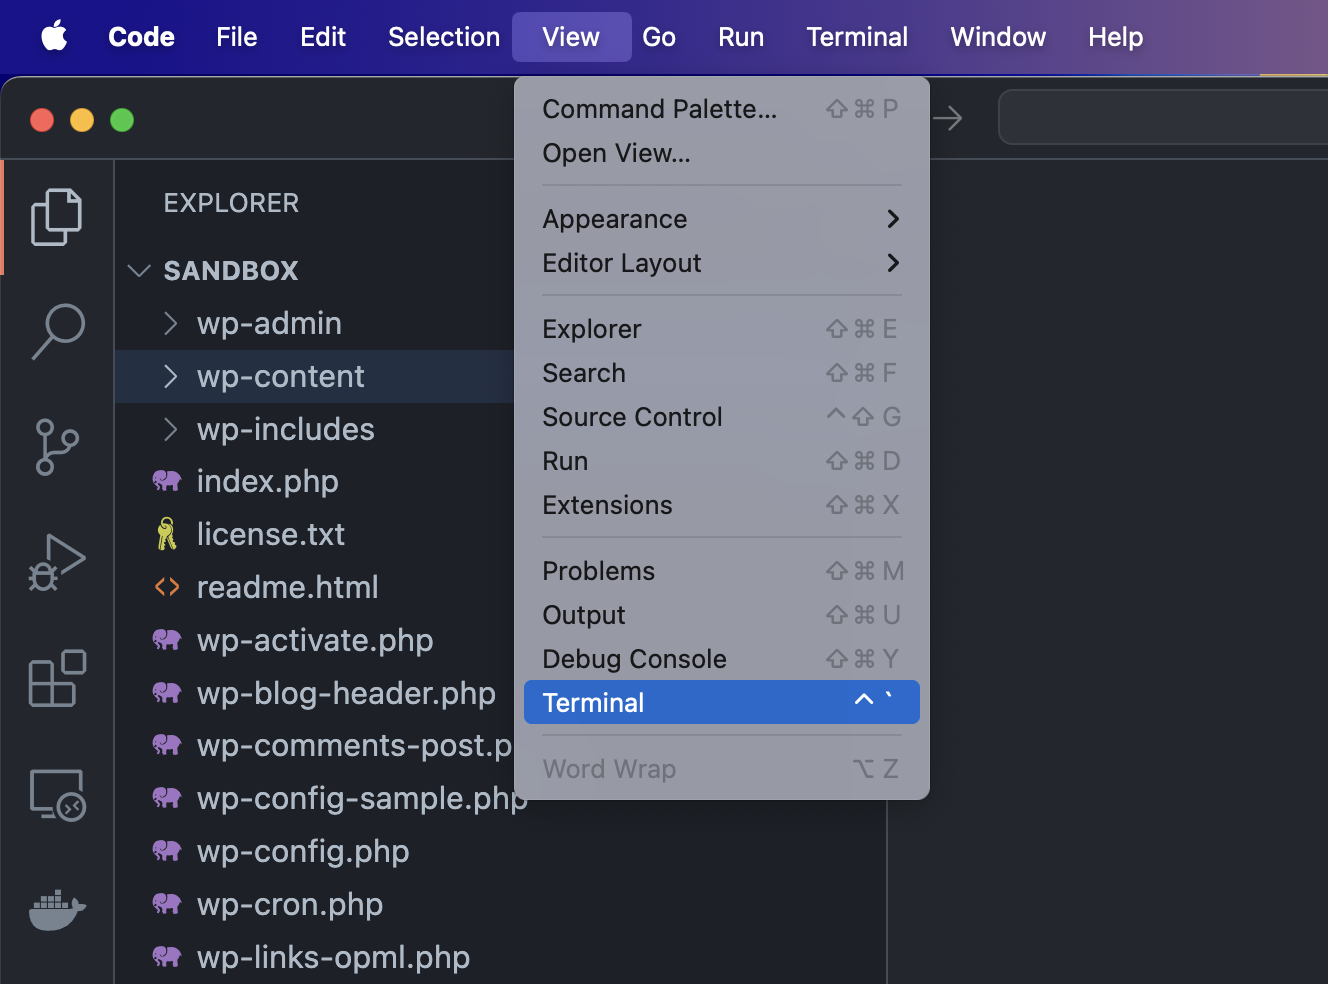Show the Output panel from menu
This screenshot has height=984, width=1328.
(x=721, y=615)
